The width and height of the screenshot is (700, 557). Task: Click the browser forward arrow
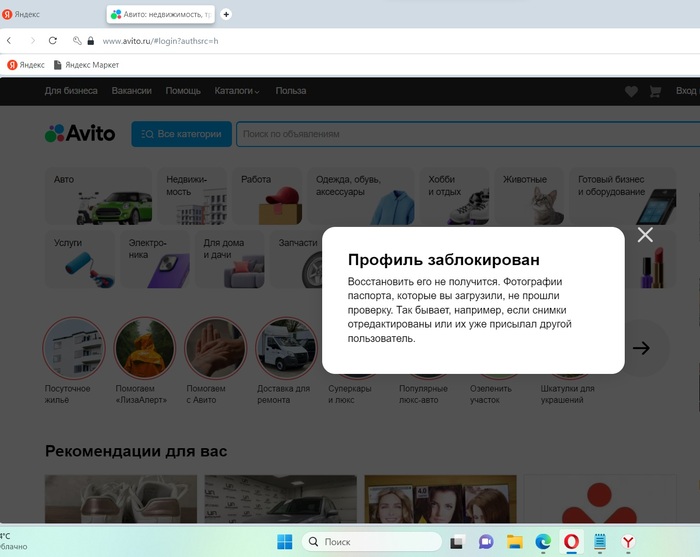[32, 41]
